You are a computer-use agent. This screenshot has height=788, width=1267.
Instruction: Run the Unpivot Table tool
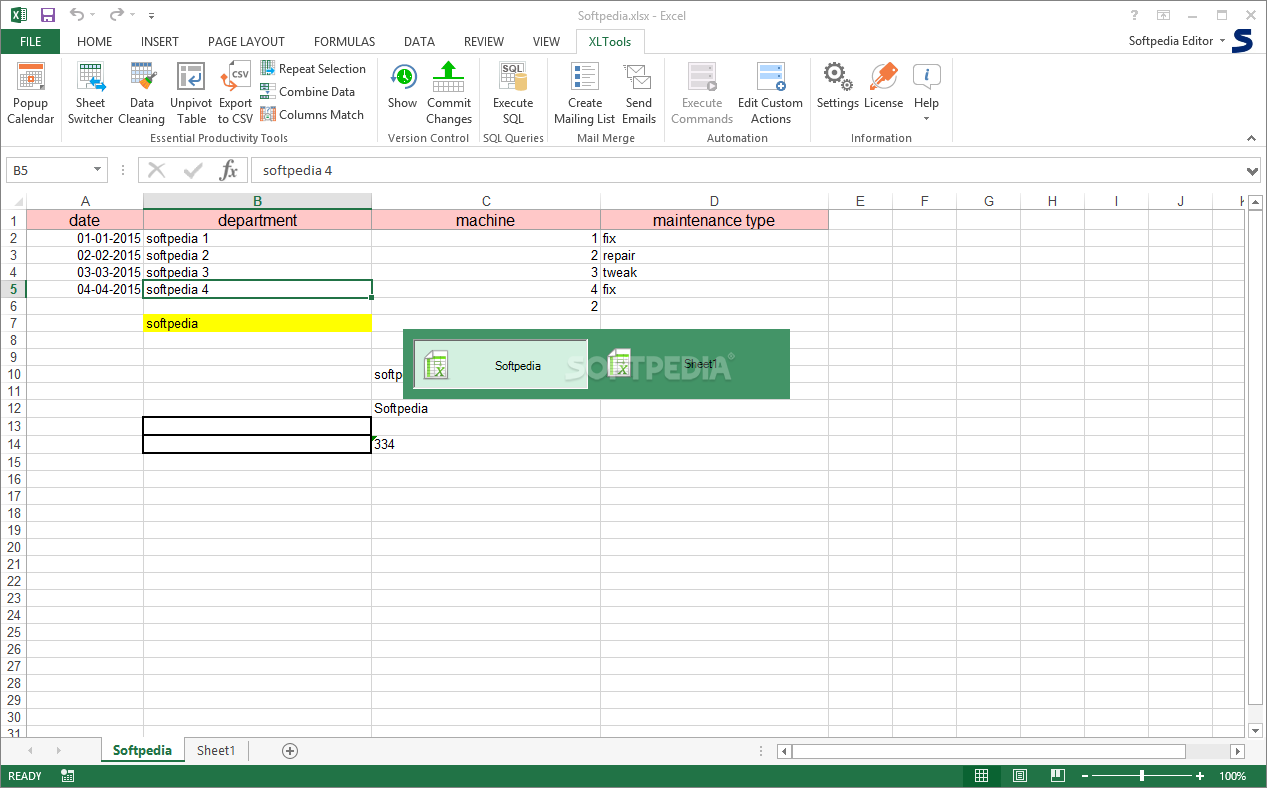(x=191, y=93)
